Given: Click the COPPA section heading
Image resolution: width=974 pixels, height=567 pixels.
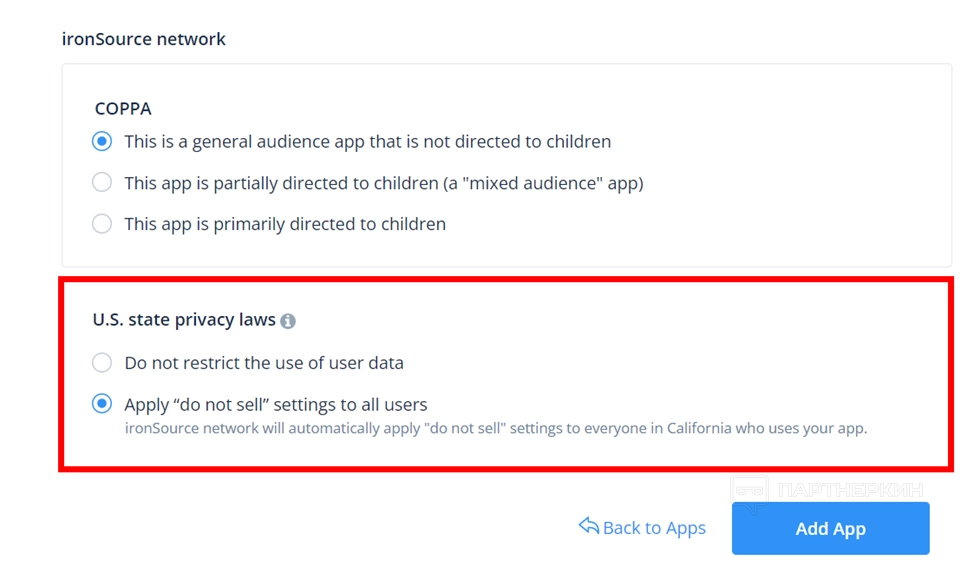Looking at the screenshot, I should pyautogui.click(x=123, y=108).
